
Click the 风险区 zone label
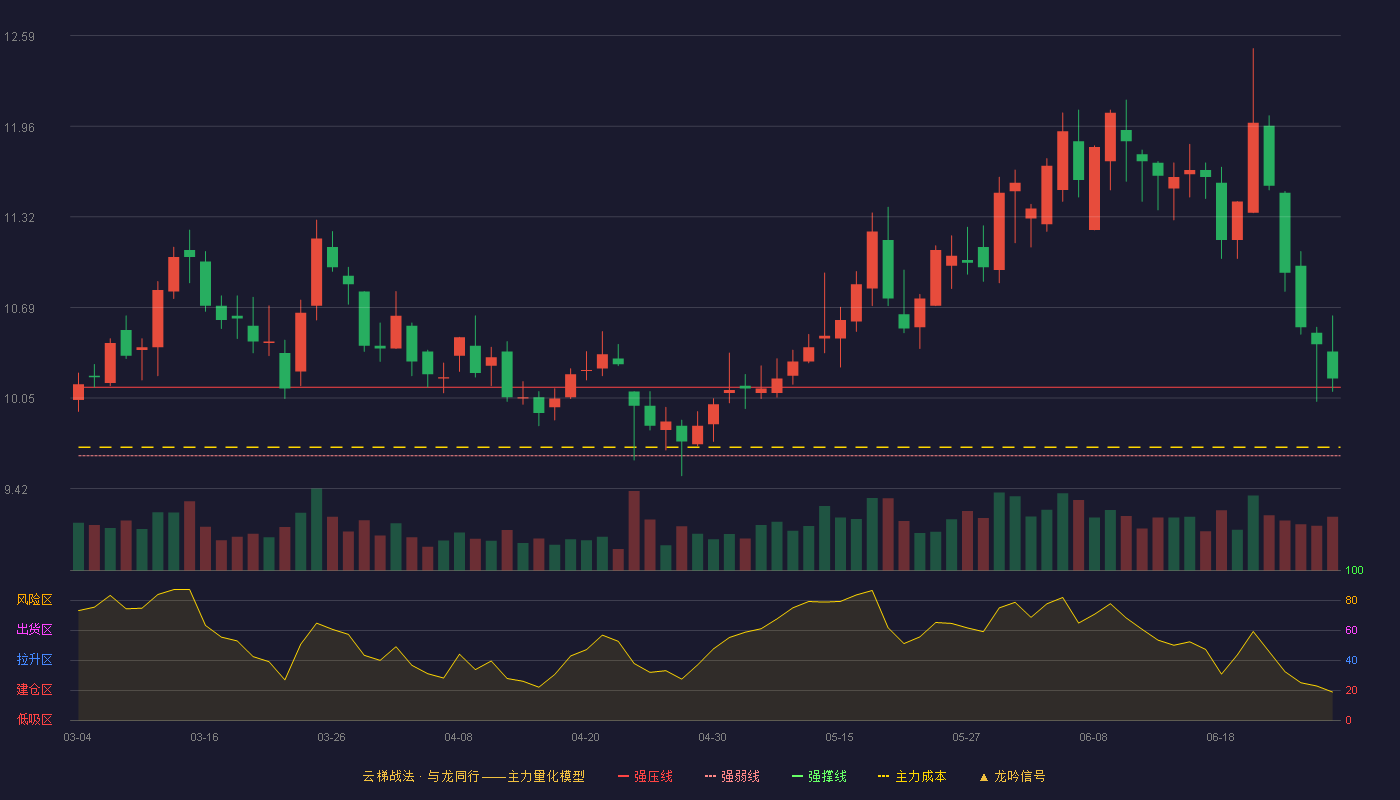[34, 600]
